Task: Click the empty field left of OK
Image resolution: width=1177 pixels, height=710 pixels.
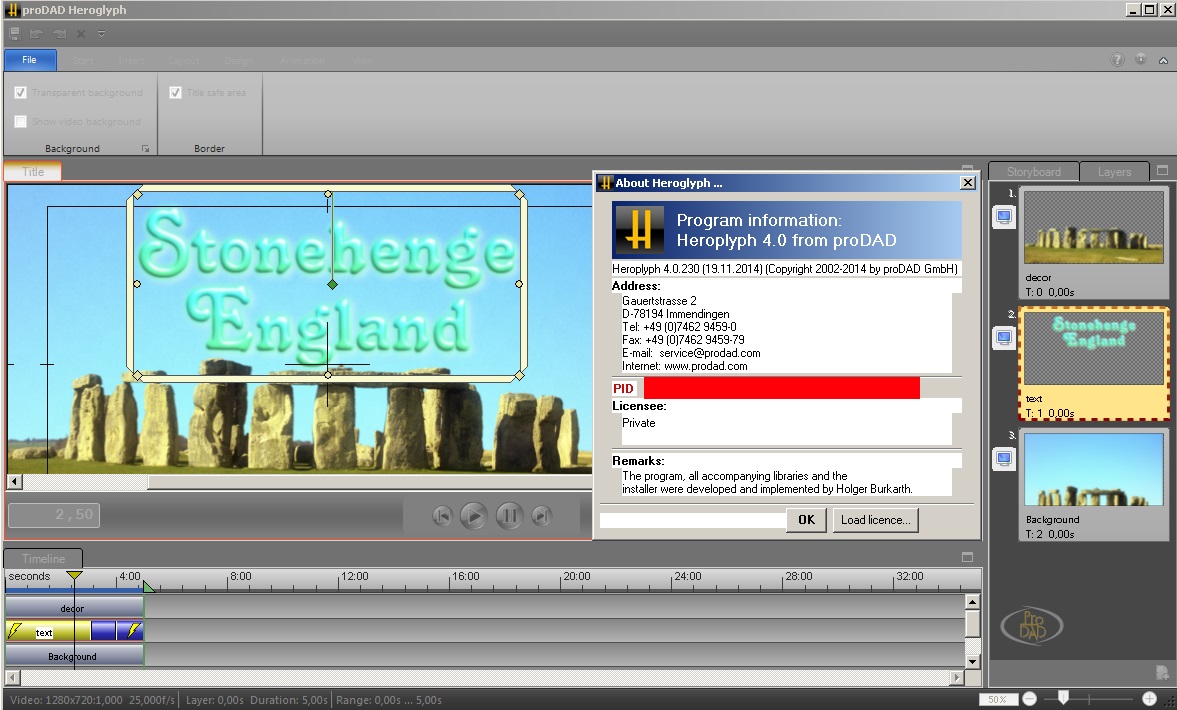Action: click(x=692, y=520)
